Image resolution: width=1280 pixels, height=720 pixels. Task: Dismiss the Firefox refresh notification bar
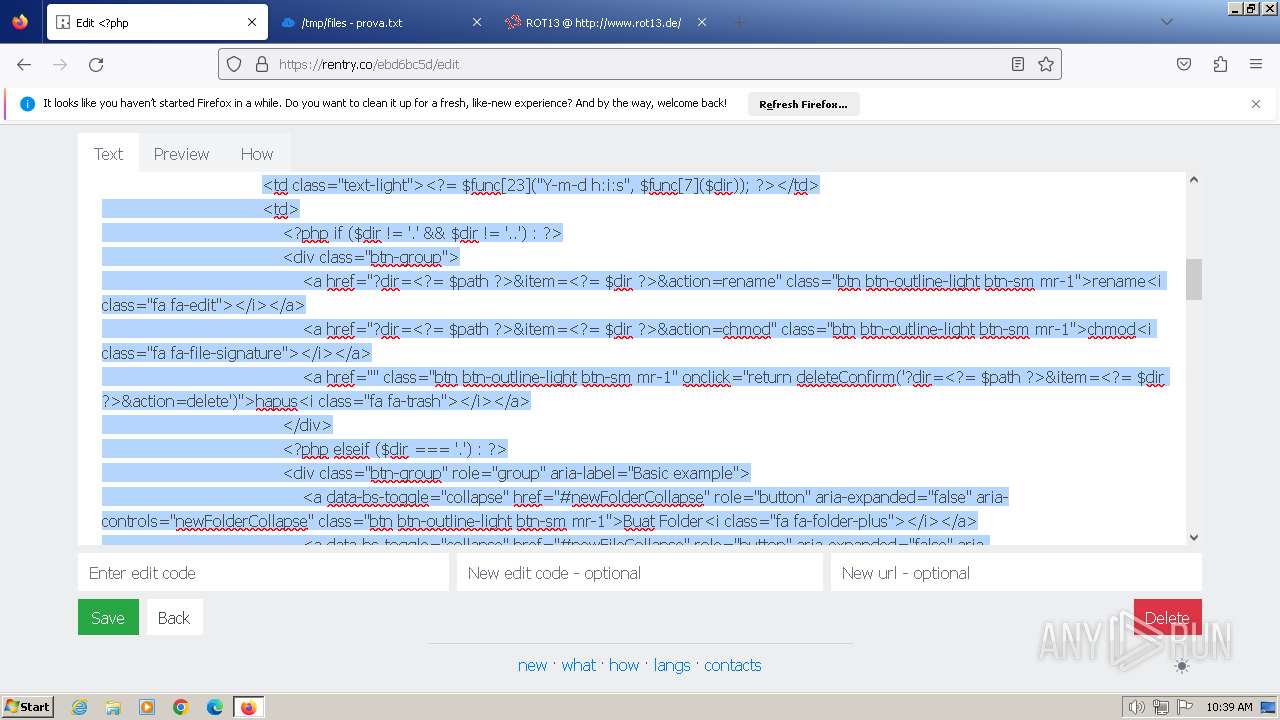1256,104
